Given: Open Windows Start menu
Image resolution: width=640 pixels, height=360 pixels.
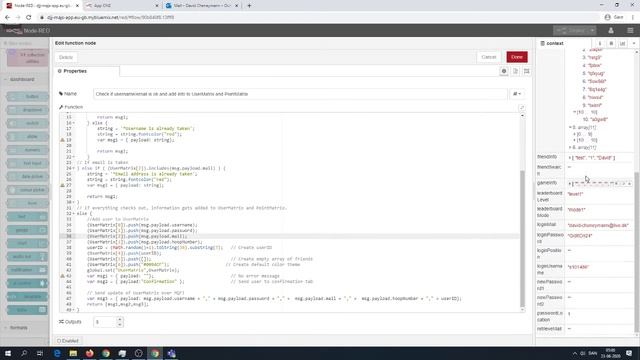Looking at the screenshot, I should point(8,353).
